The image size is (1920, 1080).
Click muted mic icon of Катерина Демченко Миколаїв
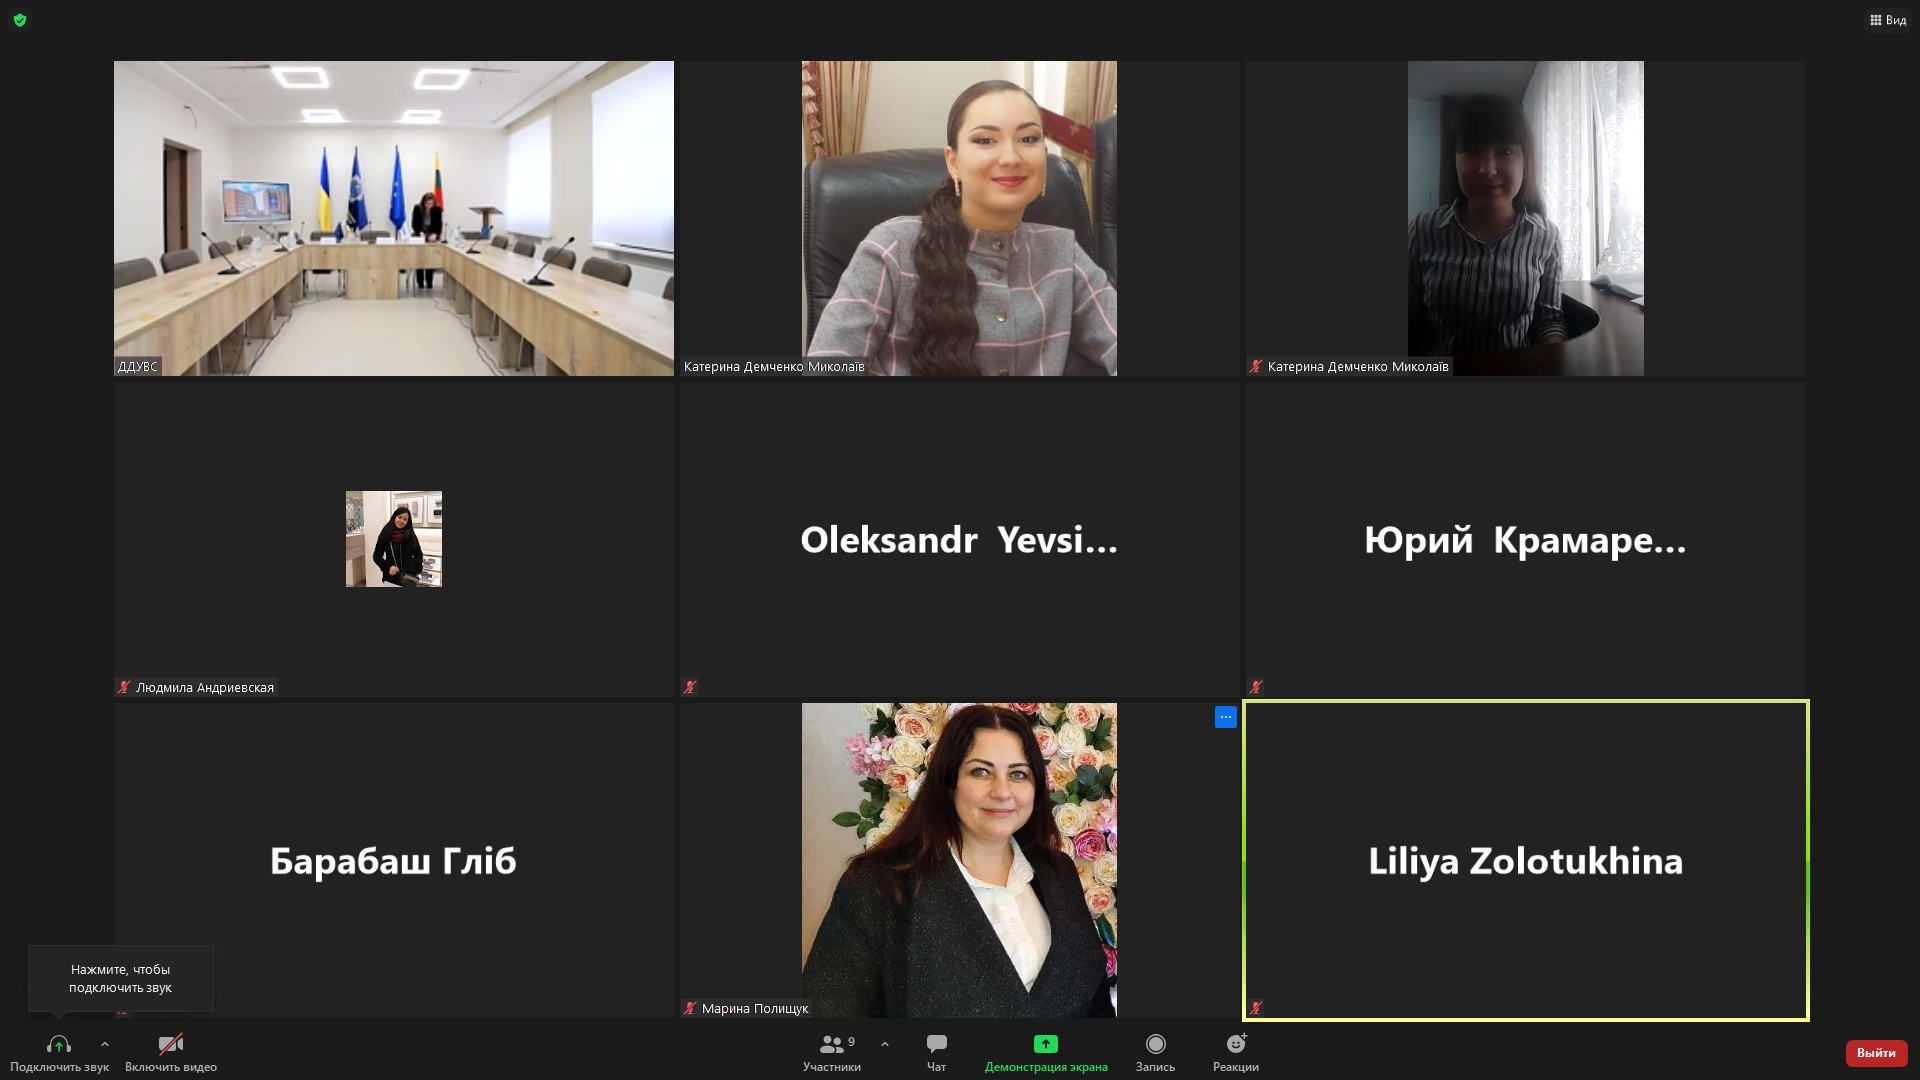click(1256, 367)
